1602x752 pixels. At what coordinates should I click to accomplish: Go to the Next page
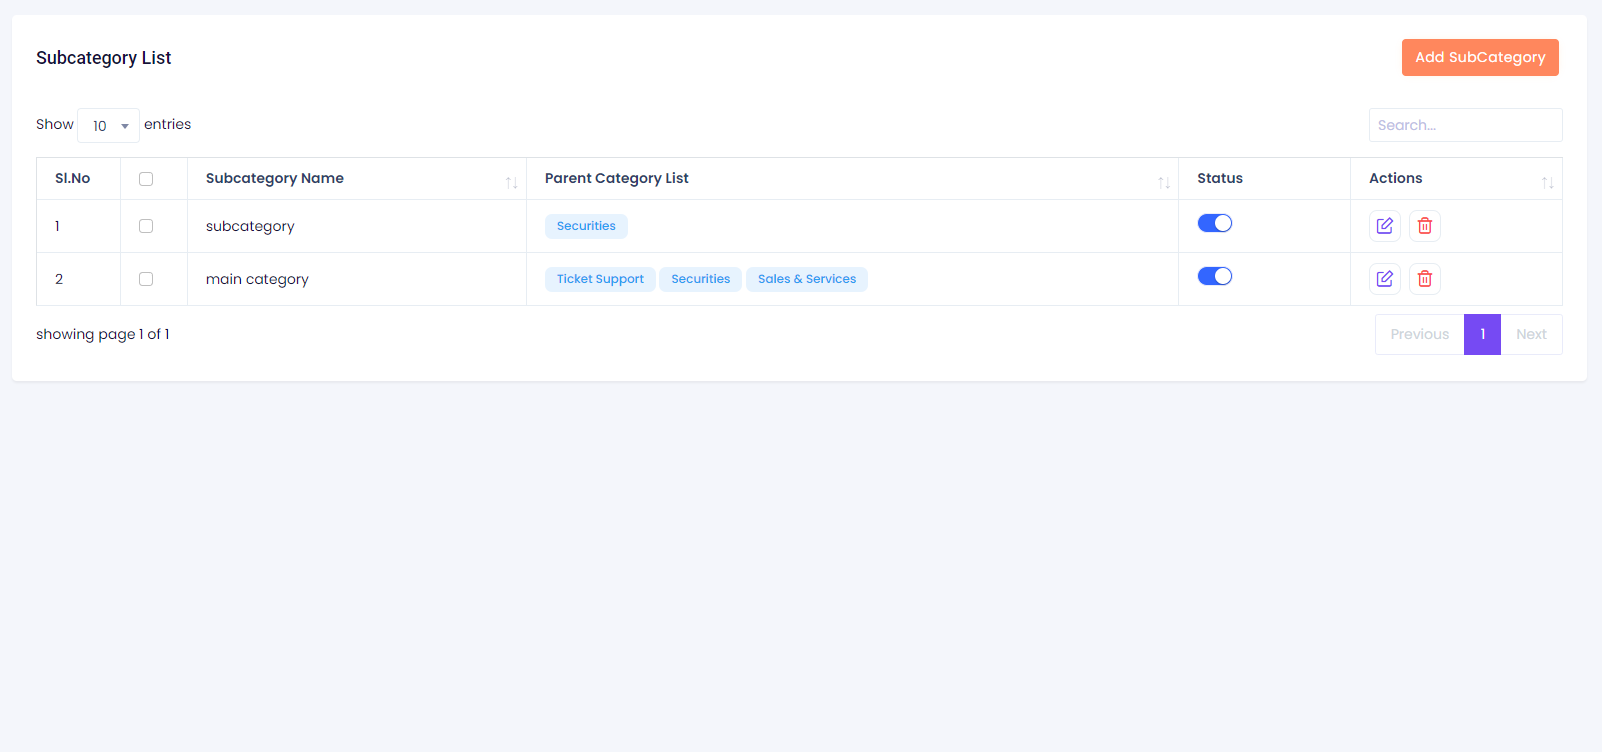point(1530,334)
